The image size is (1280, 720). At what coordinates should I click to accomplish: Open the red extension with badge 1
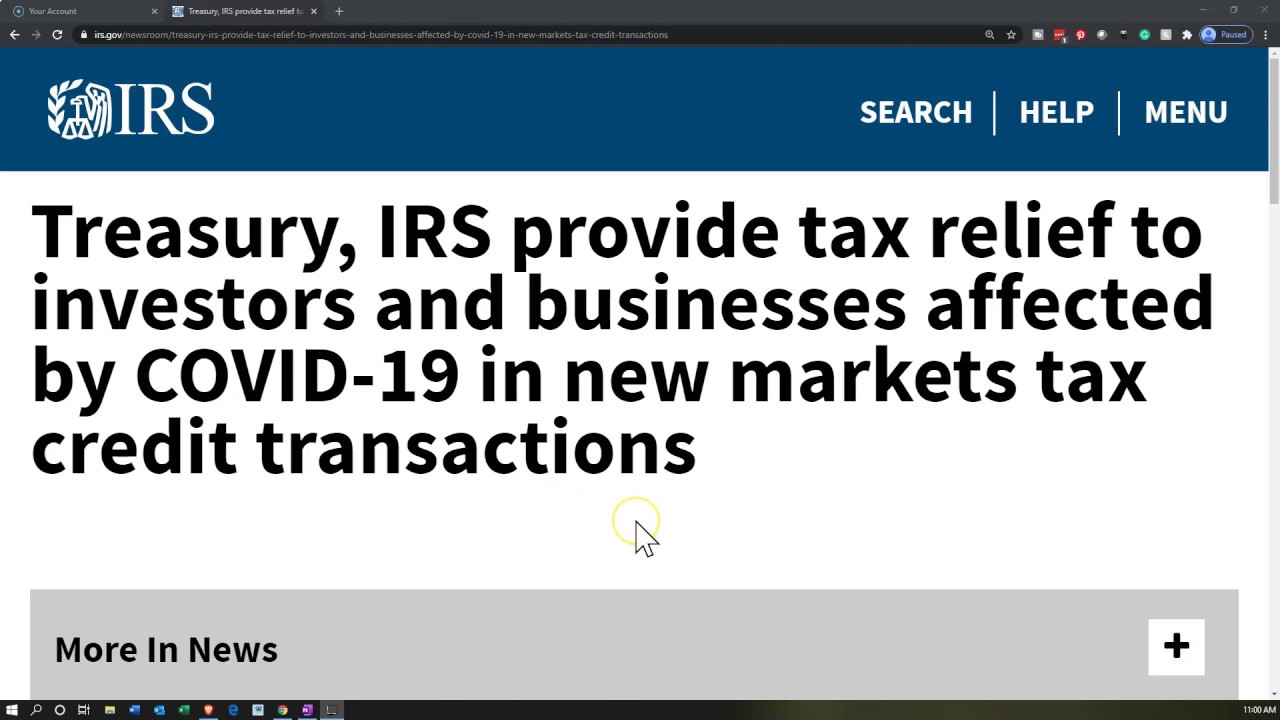click(x=1060, y=36)
